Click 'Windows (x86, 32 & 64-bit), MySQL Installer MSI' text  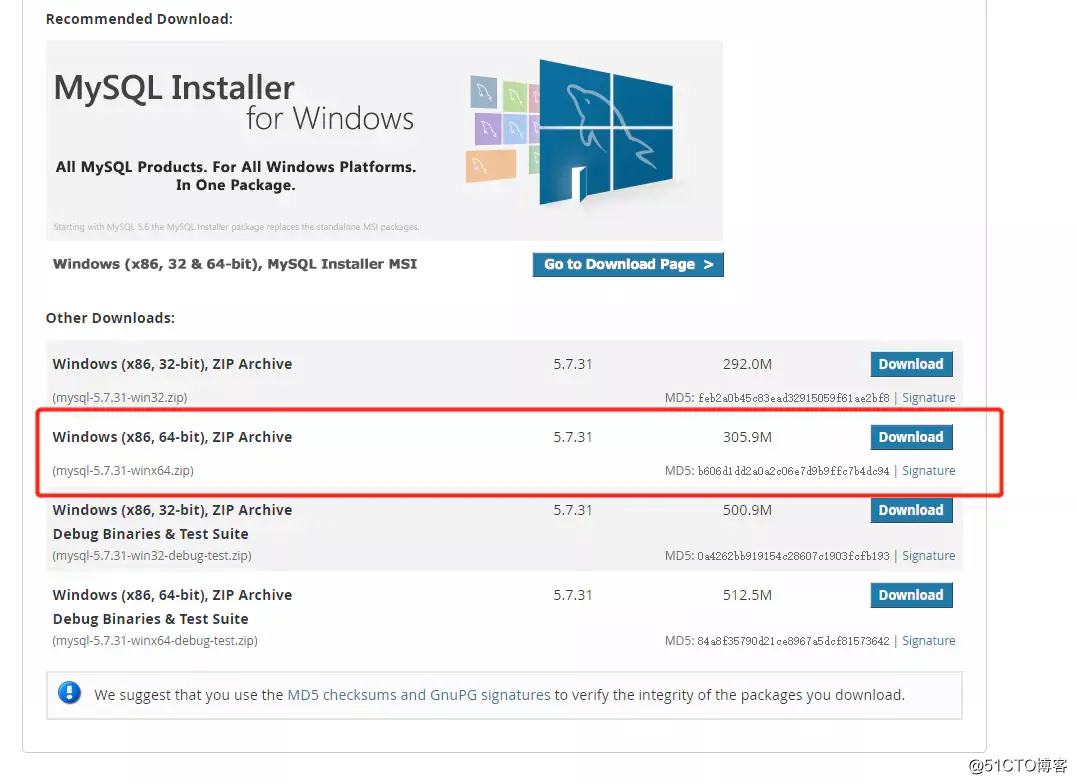coord(235,265)
